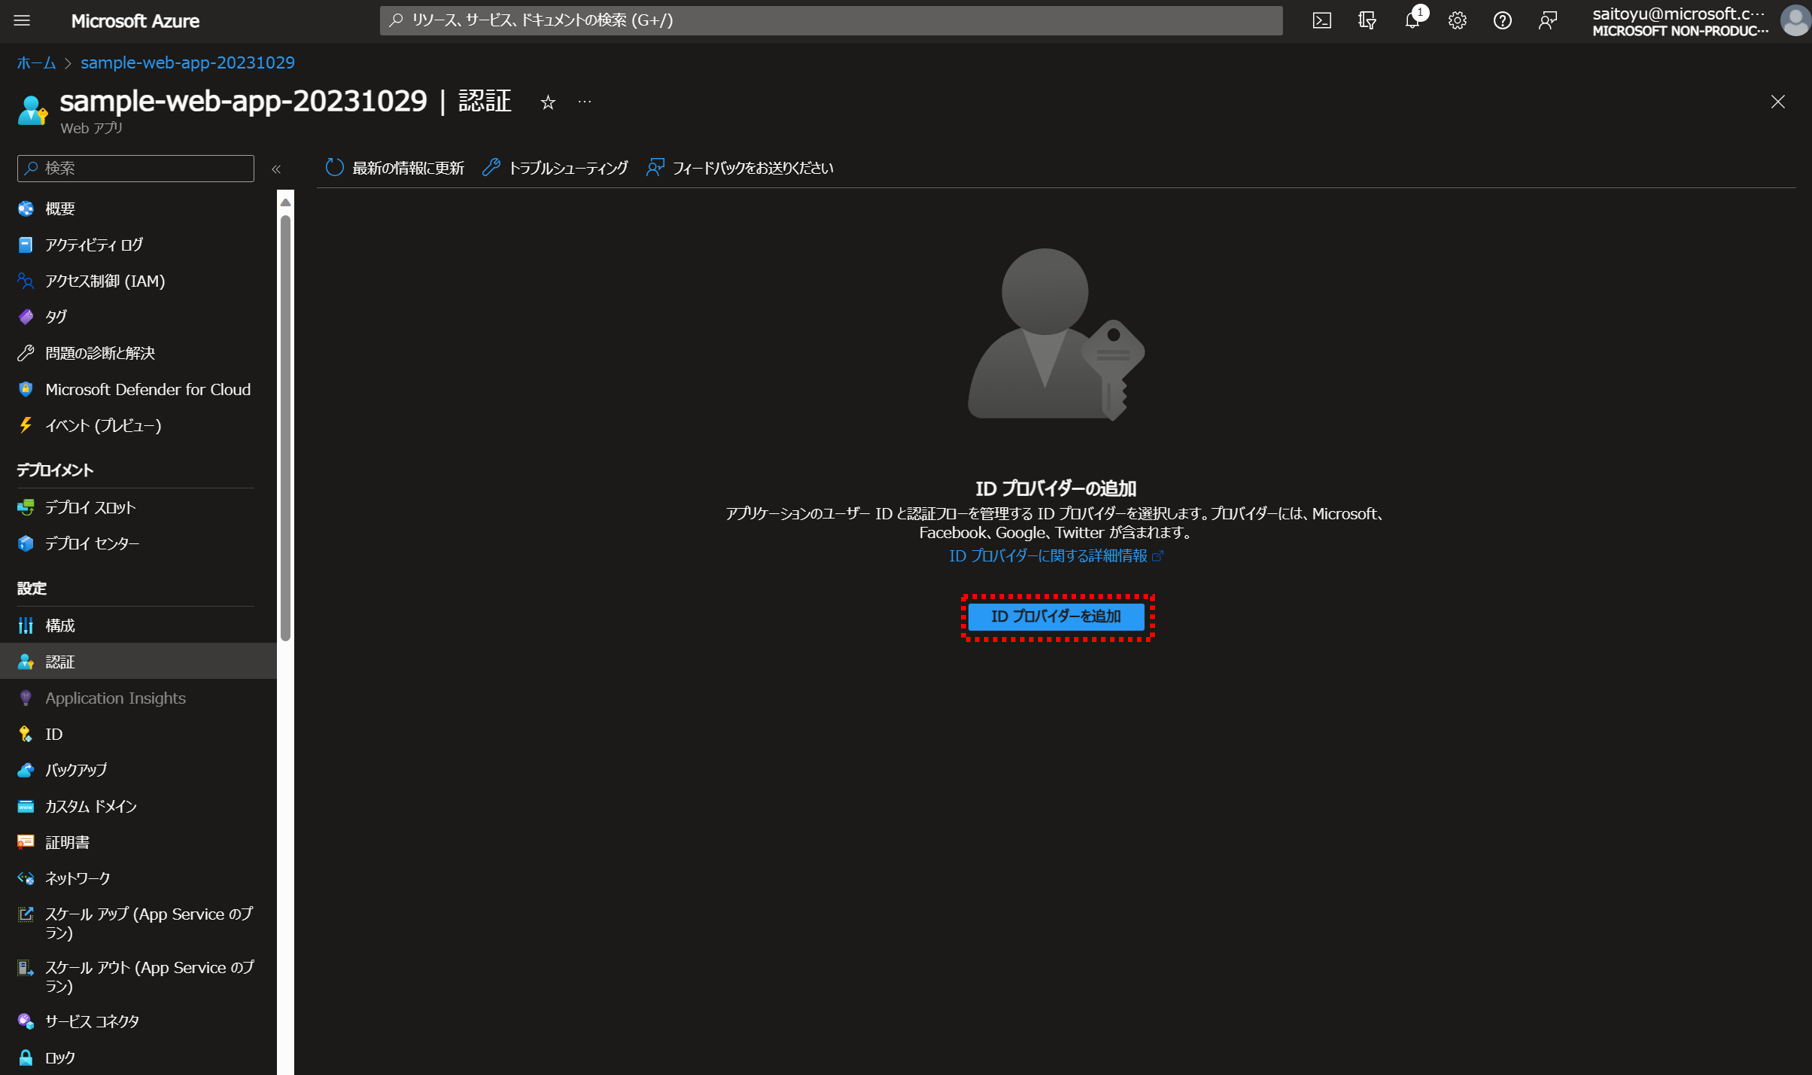The height and width of the screenshot is (1075, 1812).
Task: Open the help question mark icon
Action: click(x=1502, y=20)
